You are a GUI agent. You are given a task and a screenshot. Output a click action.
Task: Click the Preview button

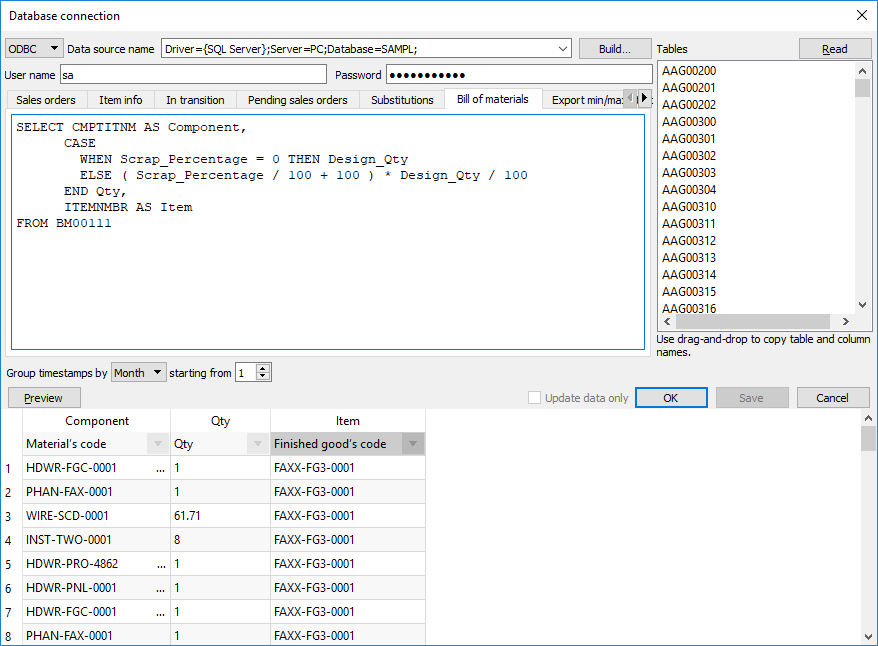(x=43, y=398)
